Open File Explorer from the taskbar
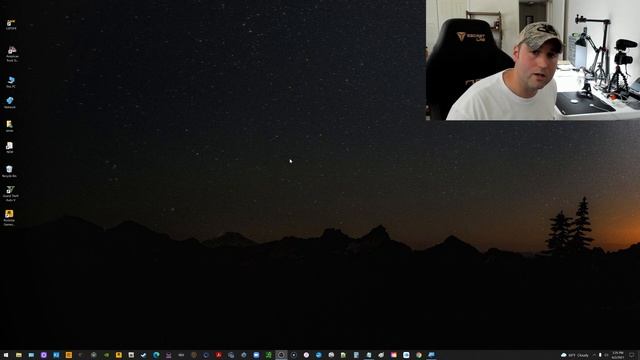This screenshot has height=360, width=640. click(x=19, y=355)
